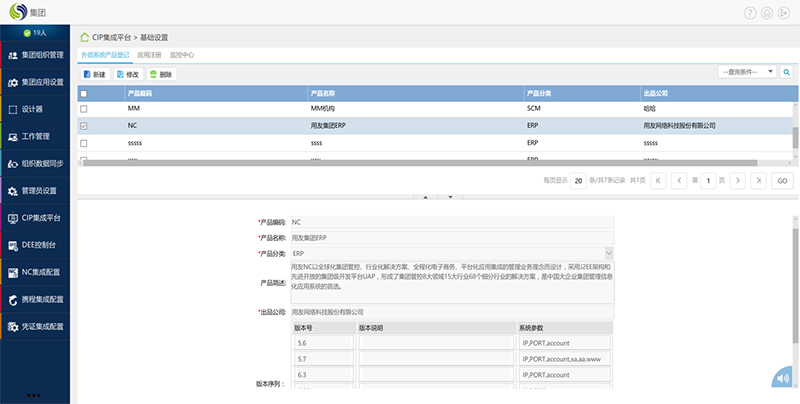Image resolution: width=800 pixels, height=404 pixels.
Task: Open the help question-mark icon
Action: click(749, 13)
